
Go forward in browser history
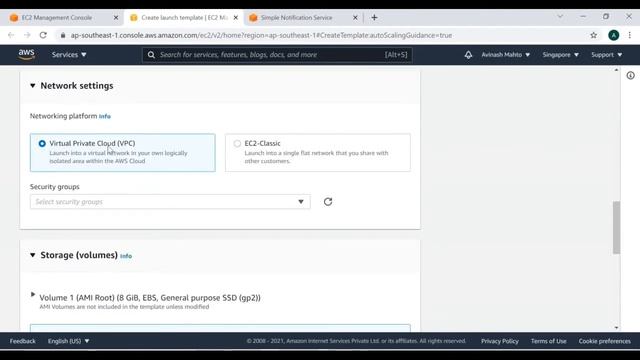tap(27, 35)
